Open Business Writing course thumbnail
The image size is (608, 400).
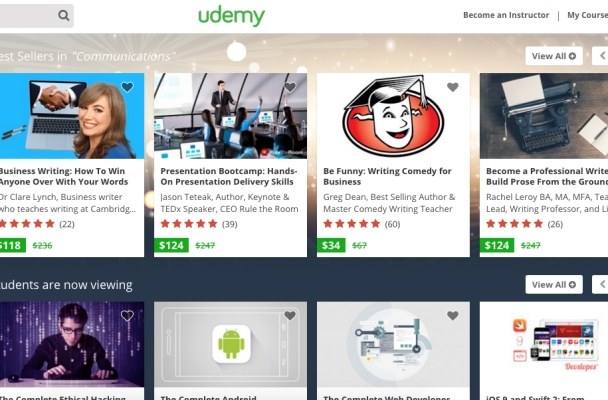click(x=72, y=116)
